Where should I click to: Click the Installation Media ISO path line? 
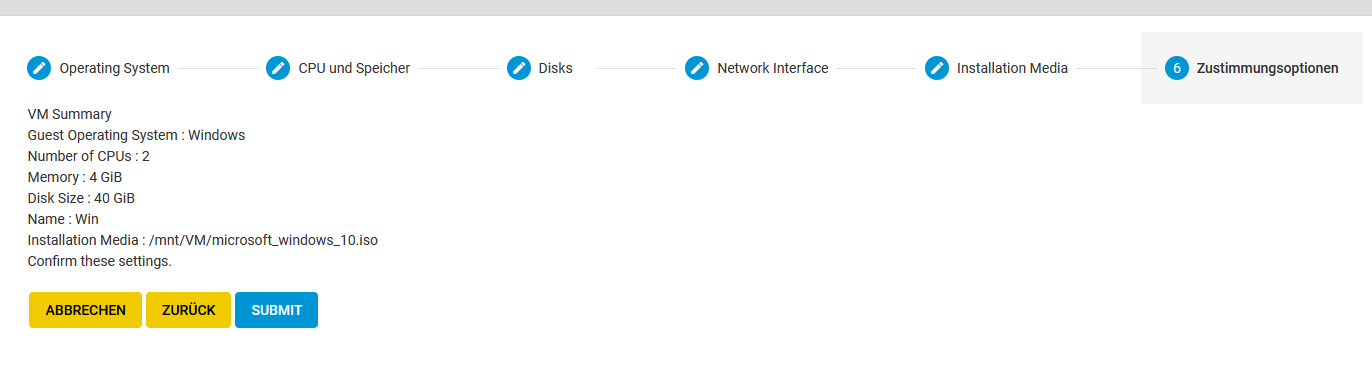(202, 240)
